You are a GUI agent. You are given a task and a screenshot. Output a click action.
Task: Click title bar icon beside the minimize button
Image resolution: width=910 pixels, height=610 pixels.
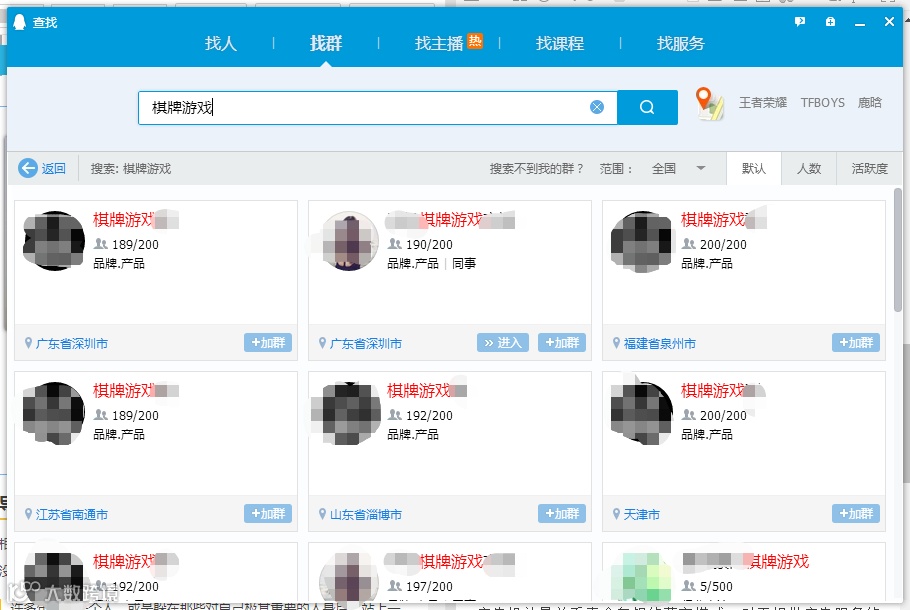(x=830, y=22)
